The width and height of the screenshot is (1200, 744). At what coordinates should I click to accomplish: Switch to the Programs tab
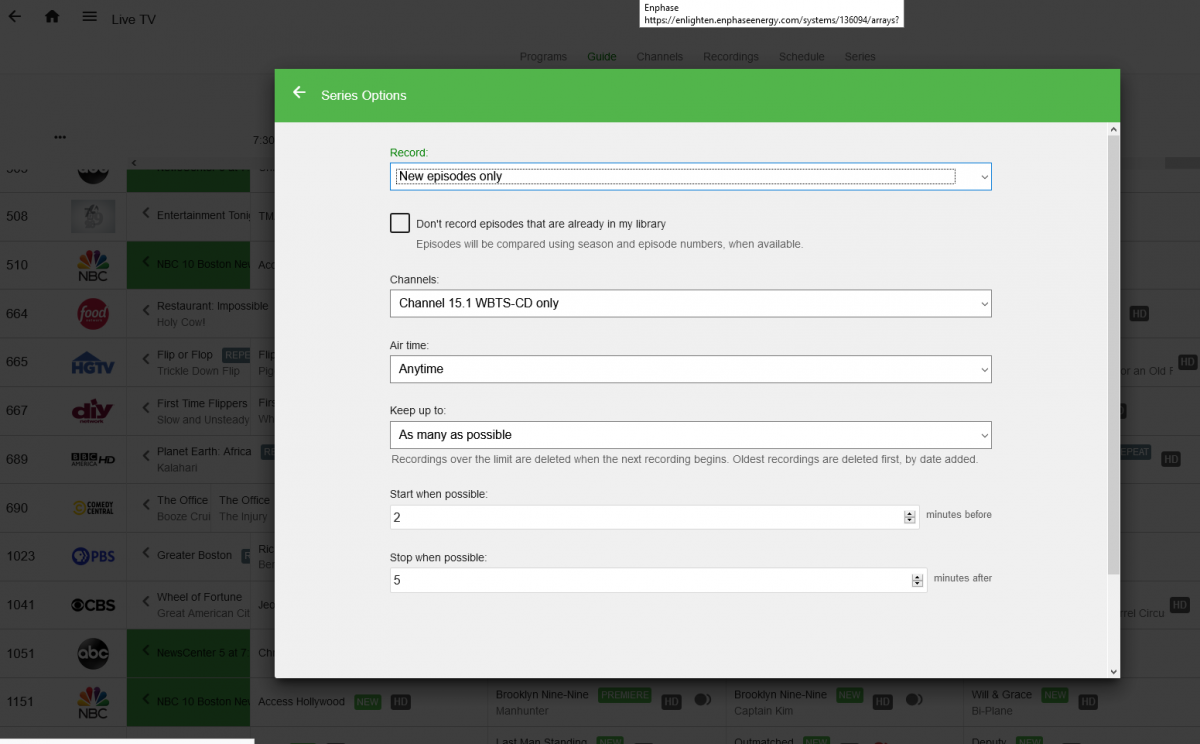pyautogui.click(x=543, y=57)
